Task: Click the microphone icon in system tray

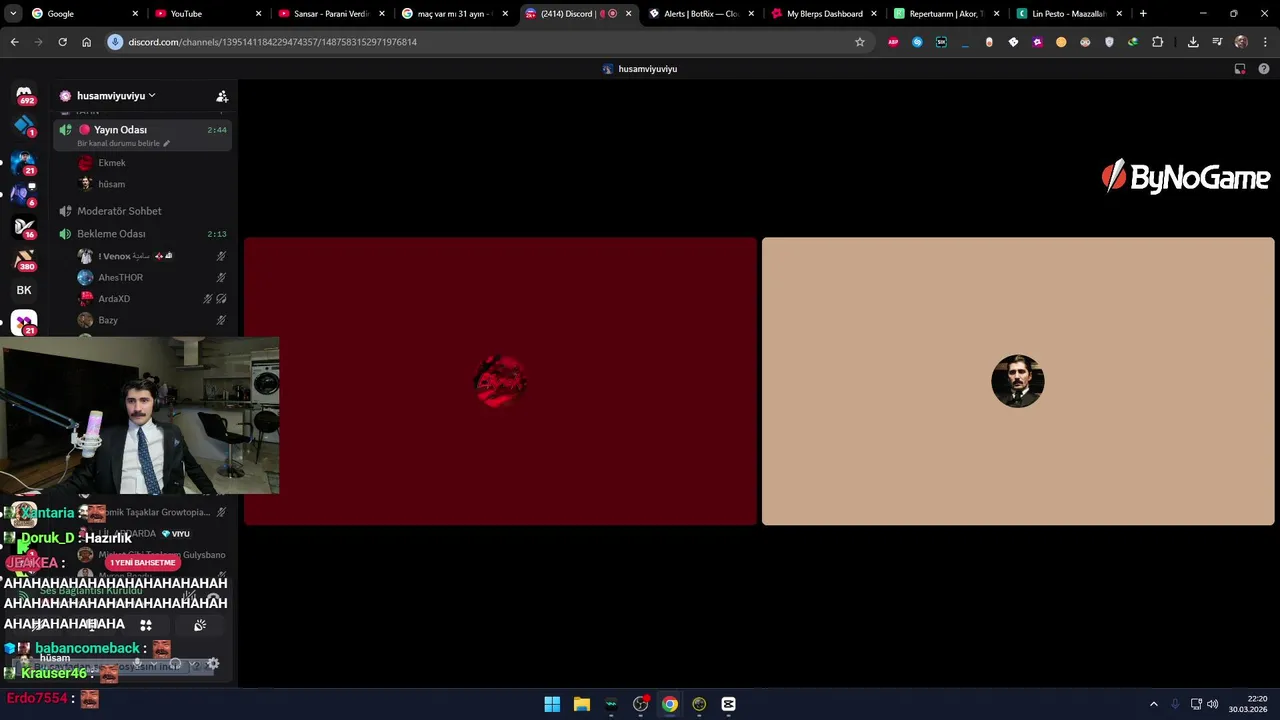Action: (1175, 704)
